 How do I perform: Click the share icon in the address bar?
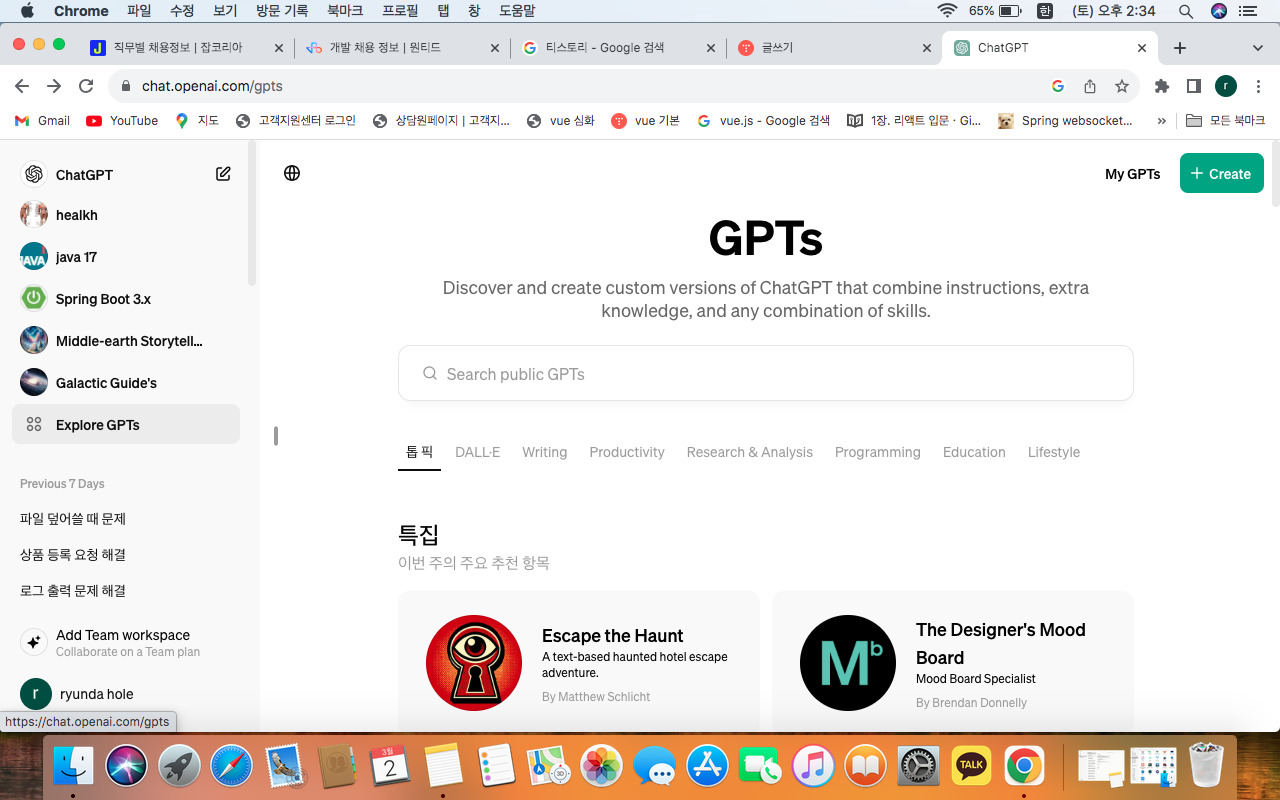coord(1090,86)
